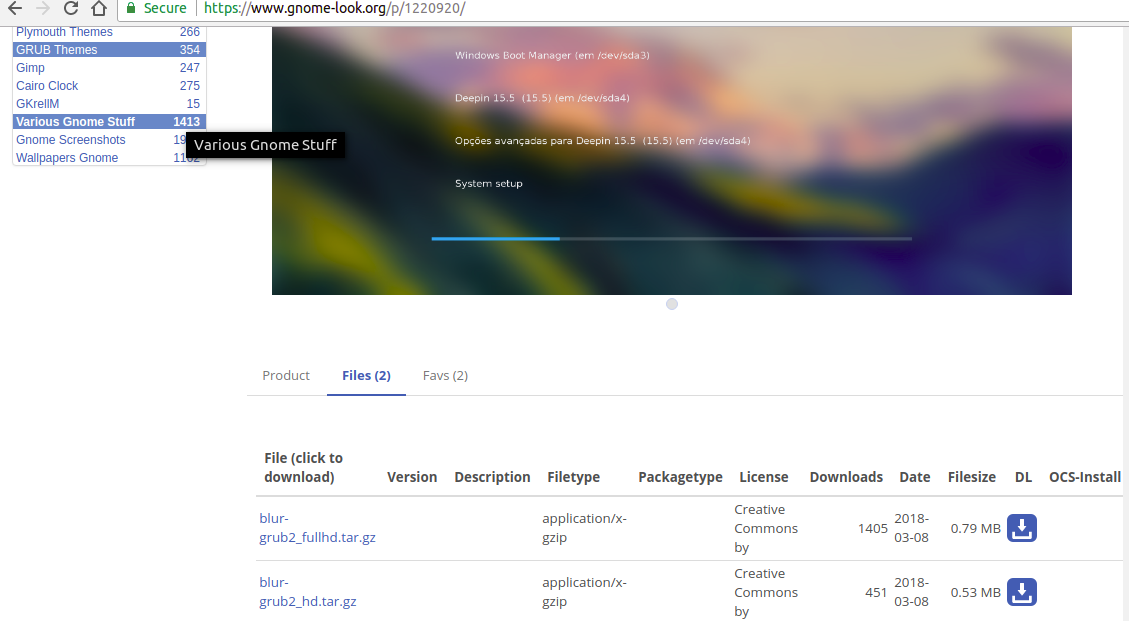Viewport: 1129px width, 621px height.
Task: Click the 451 downloads value
Action: [876, 592]
